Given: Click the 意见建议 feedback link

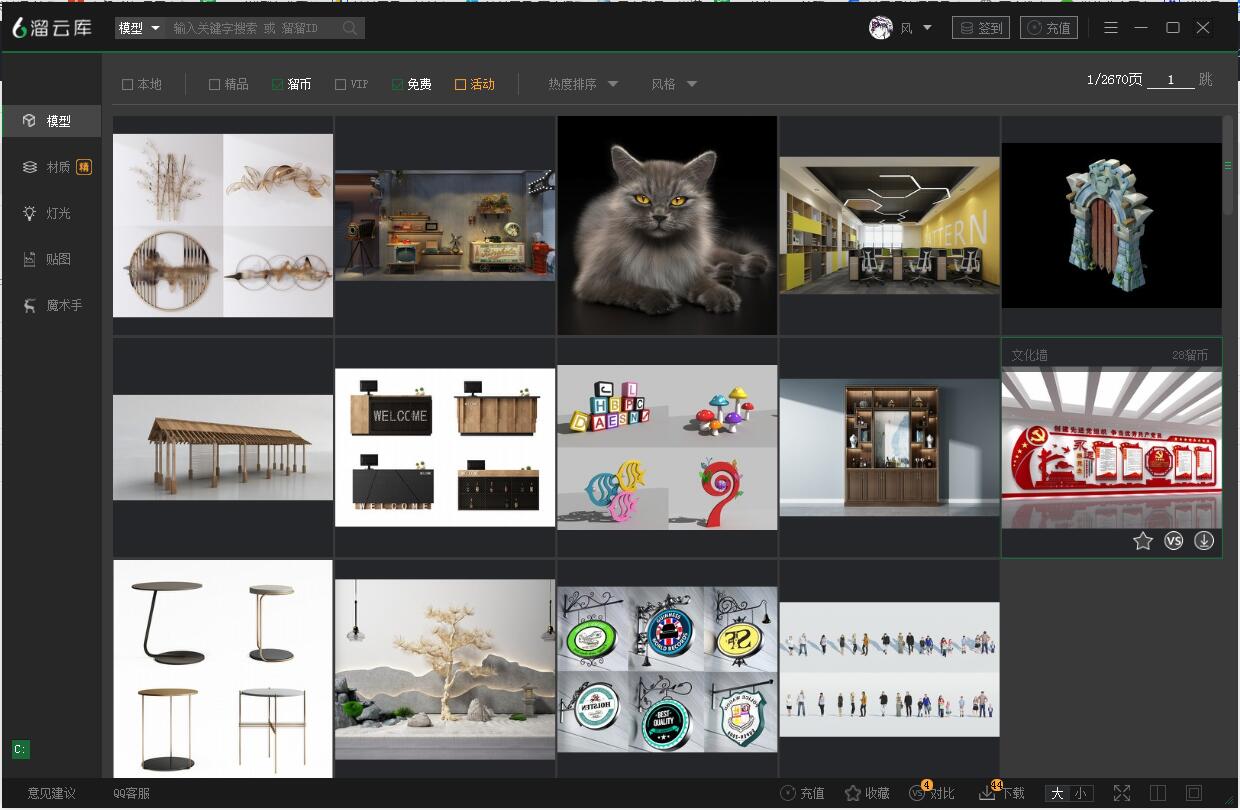Looking at the screenshot, I should tap(51, 793).
